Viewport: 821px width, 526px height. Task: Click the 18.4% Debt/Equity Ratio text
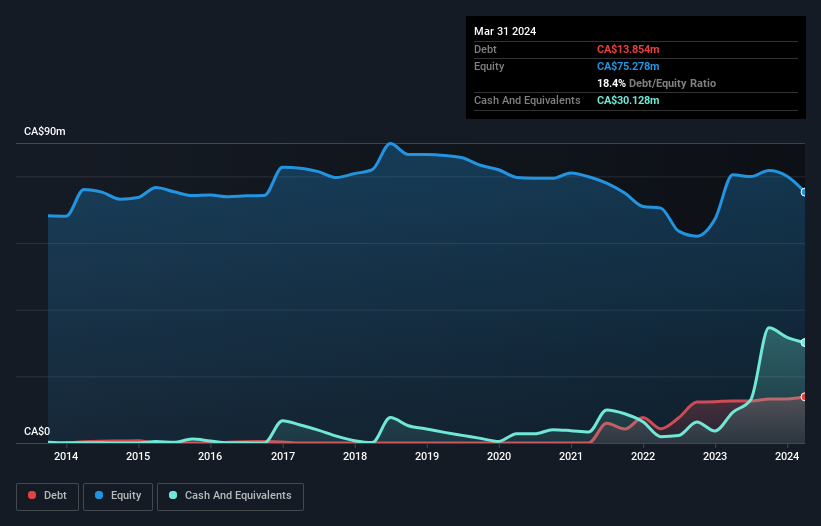(x=656, y=83)
